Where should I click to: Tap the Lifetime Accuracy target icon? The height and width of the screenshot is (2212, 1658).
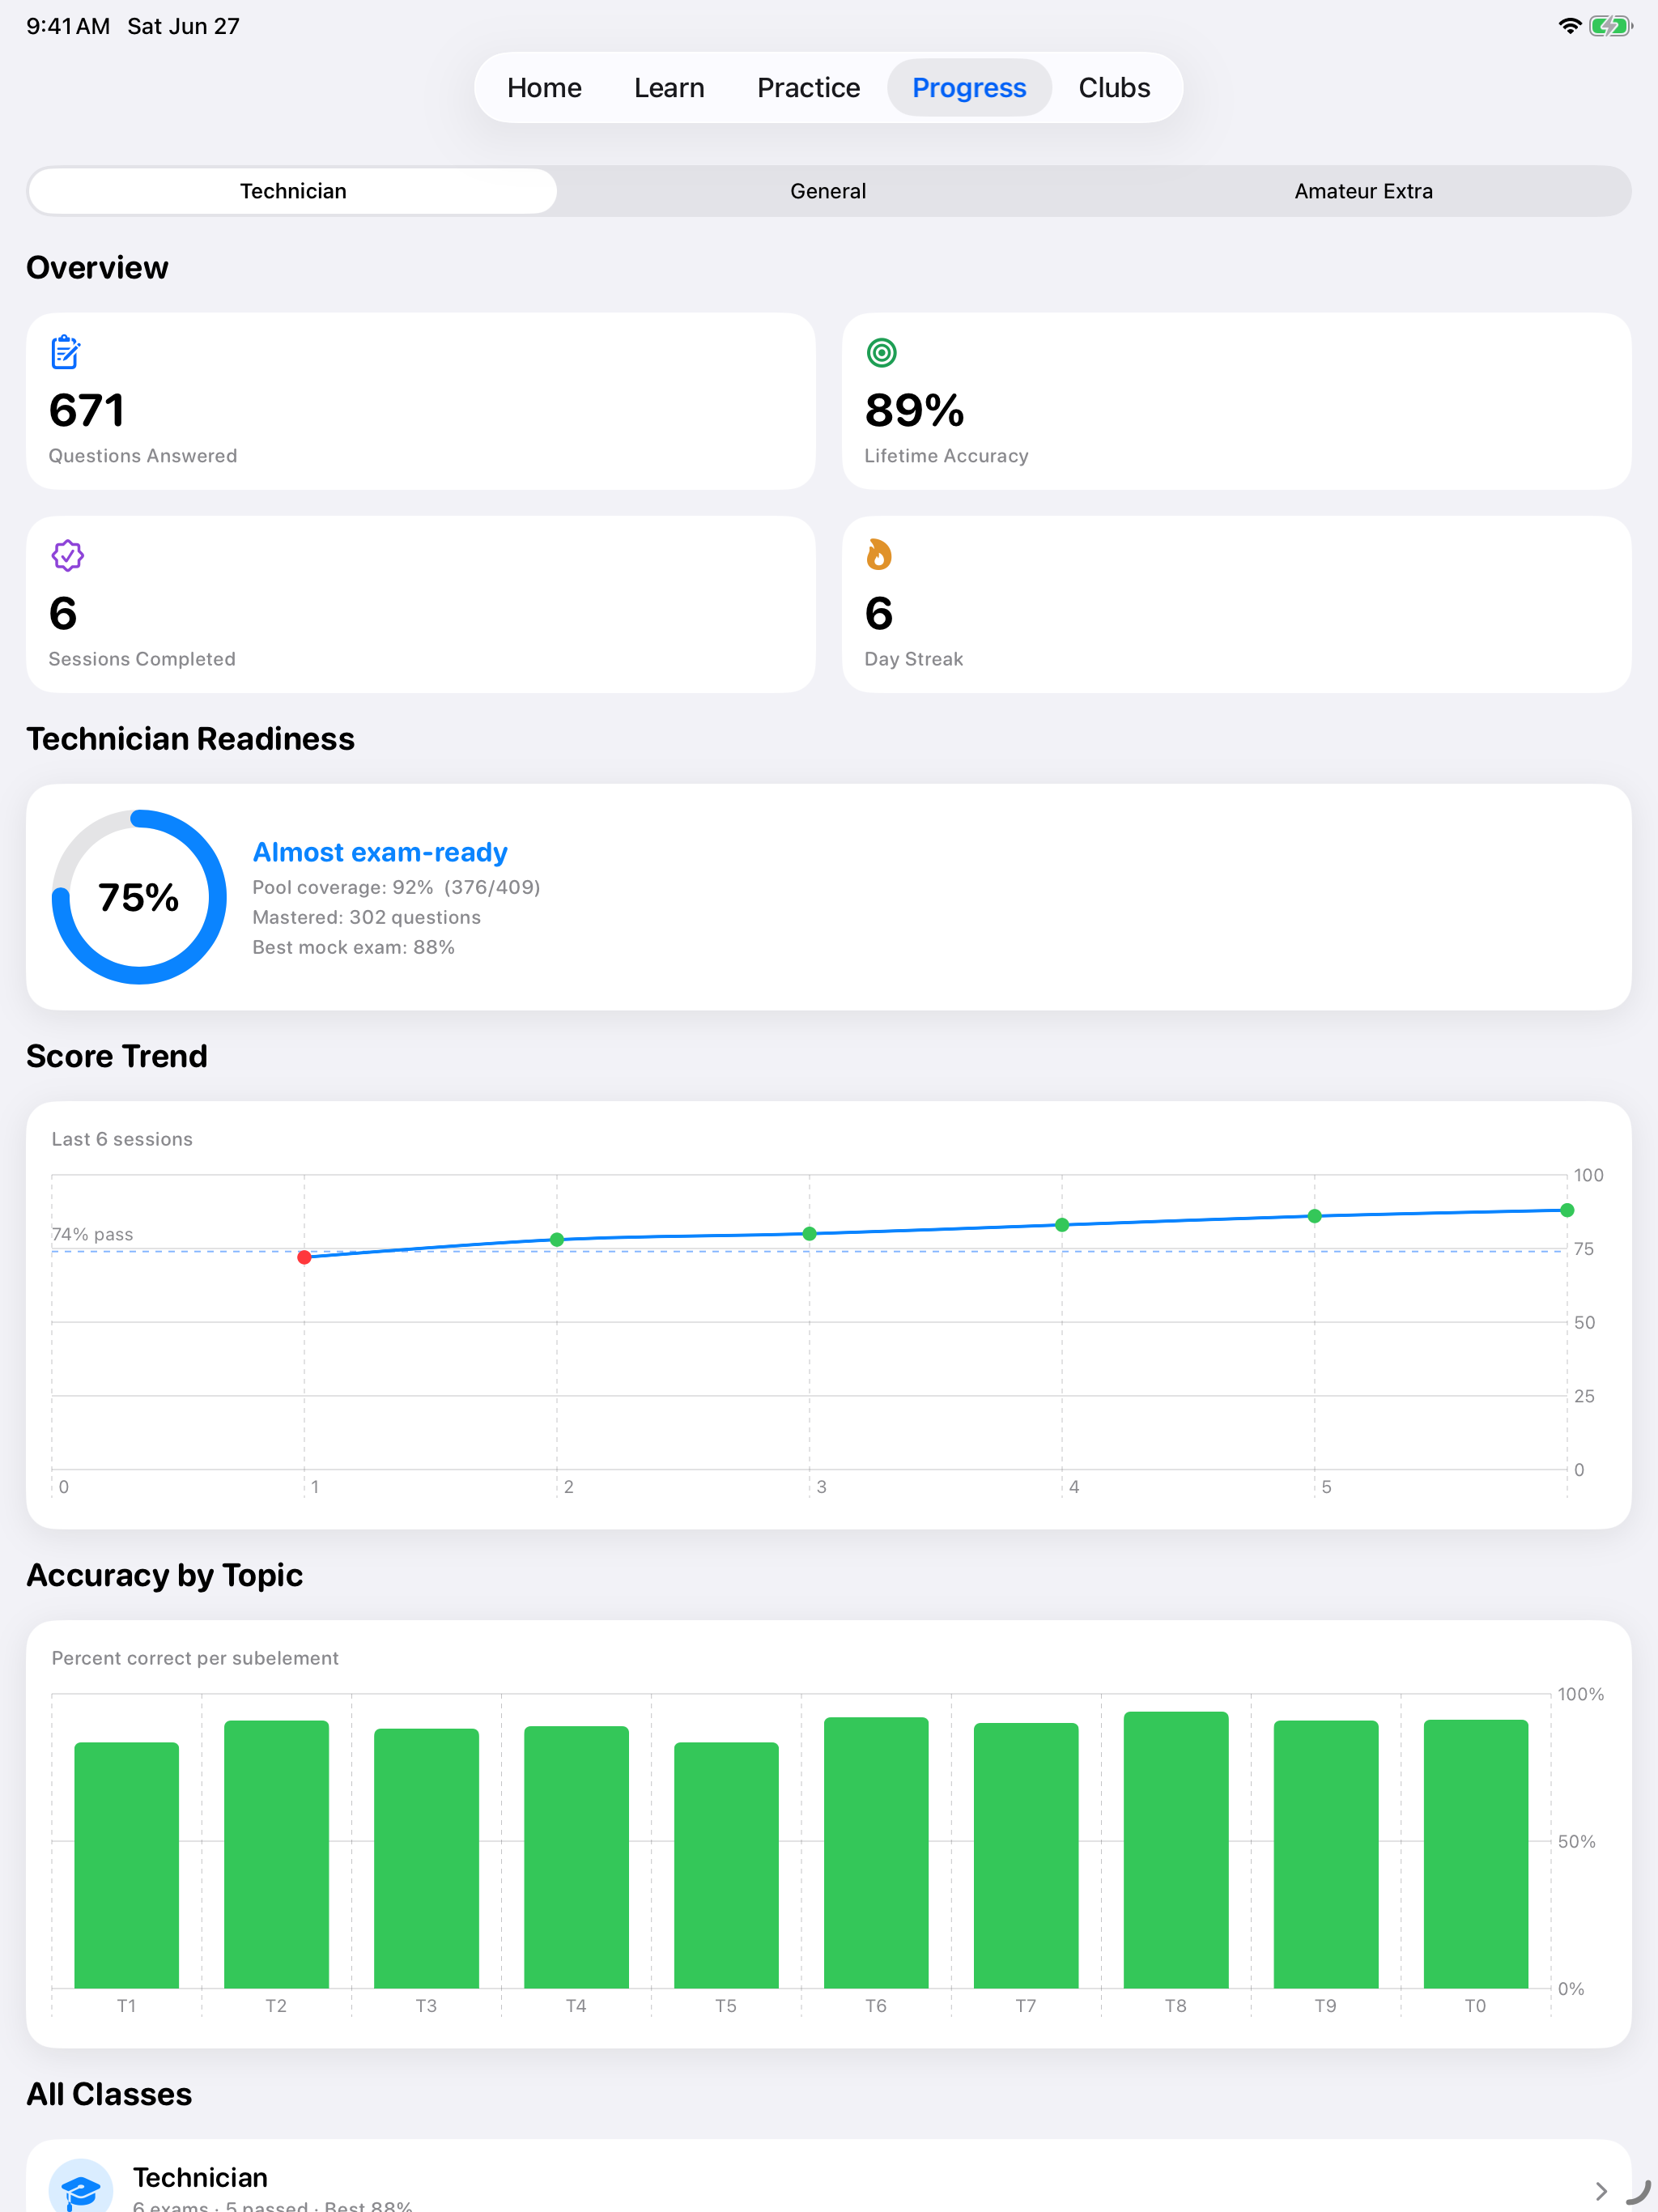tap(881, 352)
